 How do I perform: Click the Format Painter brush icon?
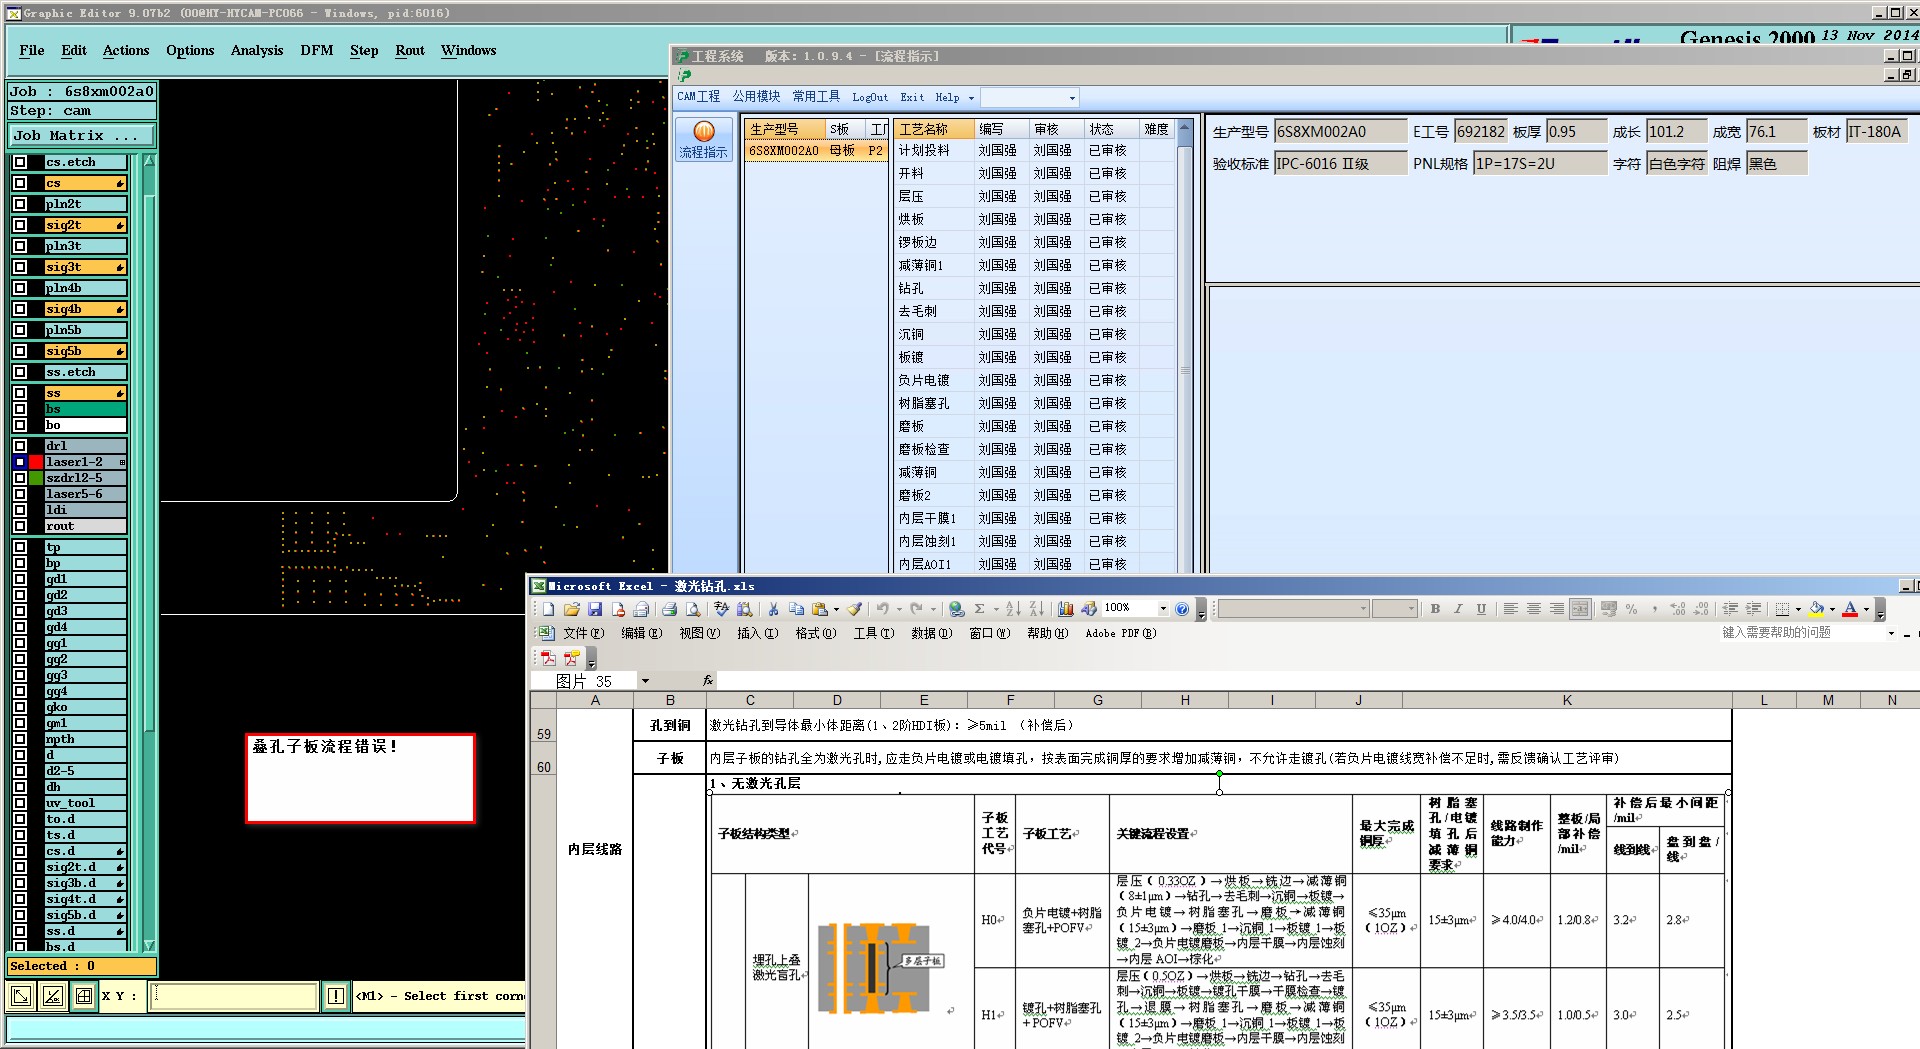click(854, 609)
